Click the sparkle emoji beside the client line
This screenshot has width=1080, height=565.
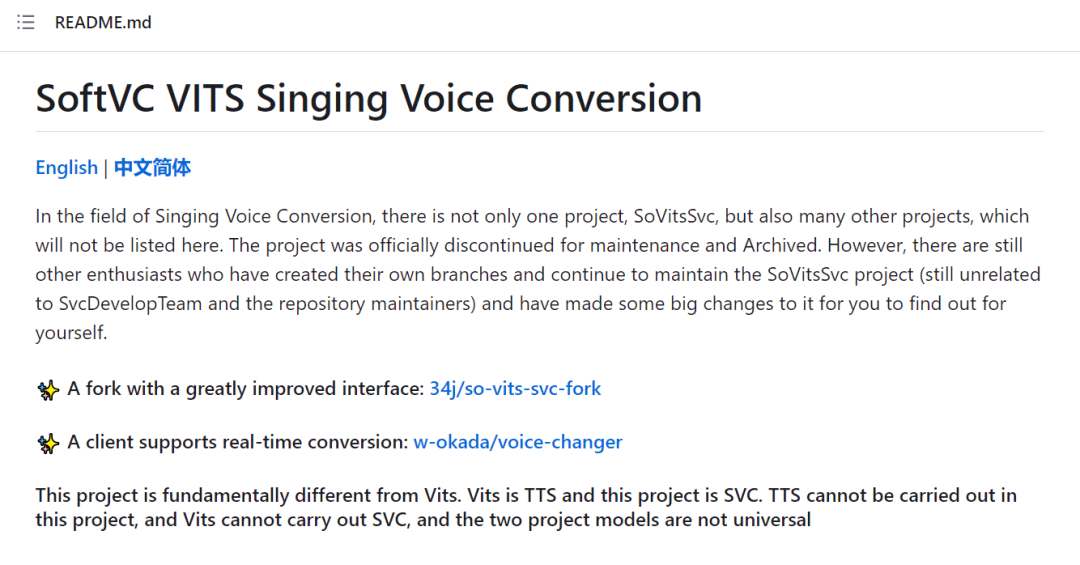coord(47,443)
